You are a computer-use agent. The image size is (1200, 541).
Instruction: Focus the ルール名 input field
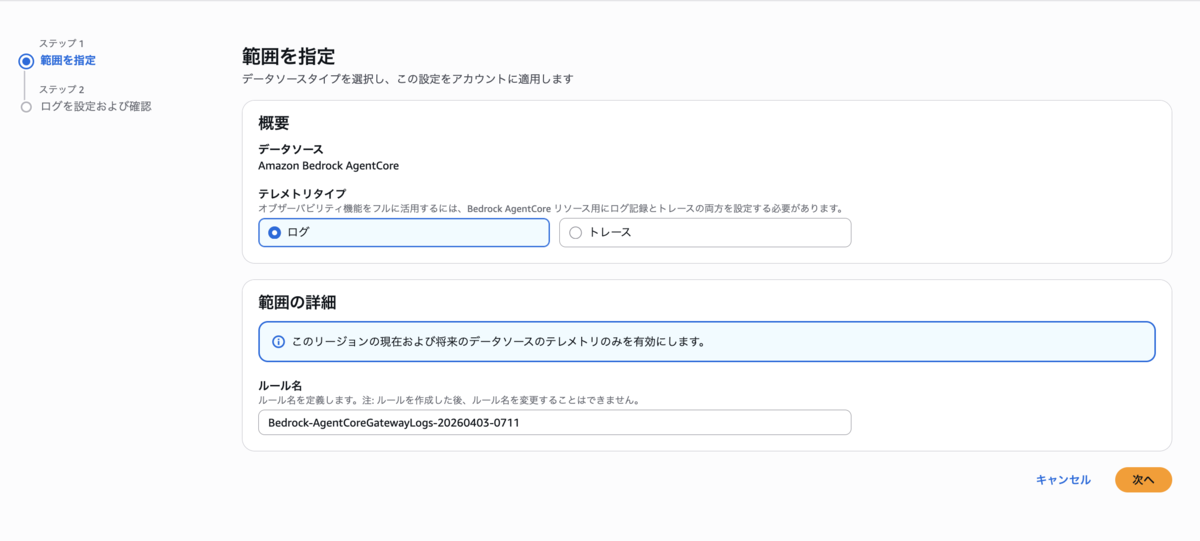554,422
